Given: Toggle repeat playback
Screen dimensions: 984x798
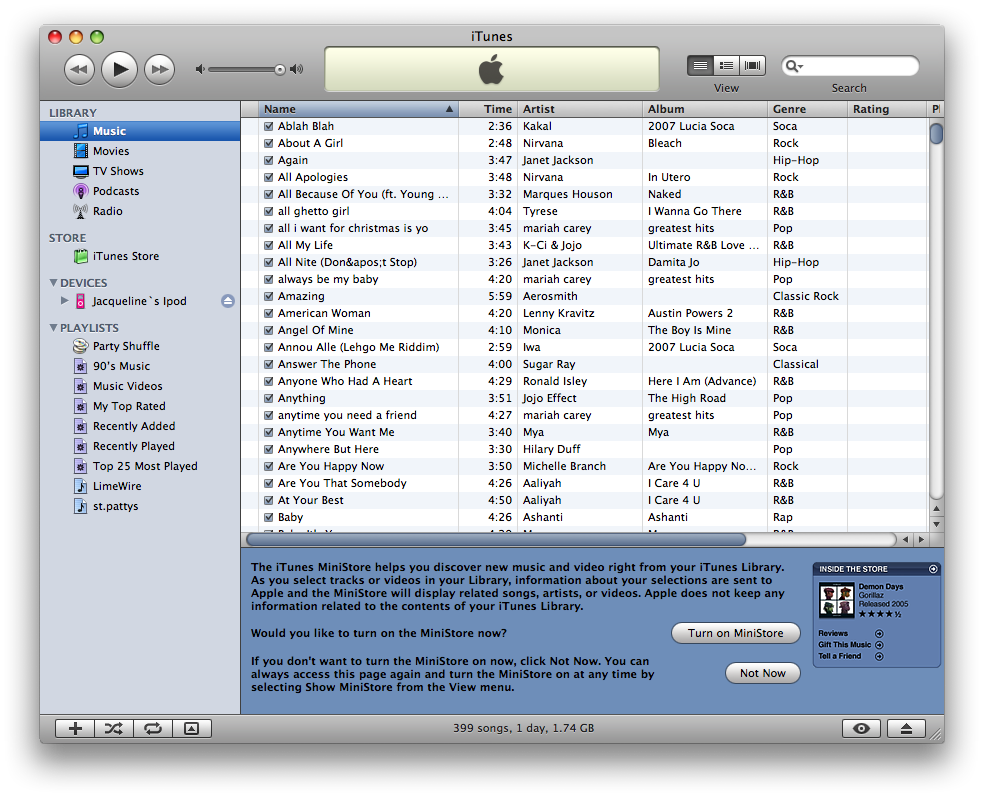Looking at the screenshot, I should click(x=152, y=728).
